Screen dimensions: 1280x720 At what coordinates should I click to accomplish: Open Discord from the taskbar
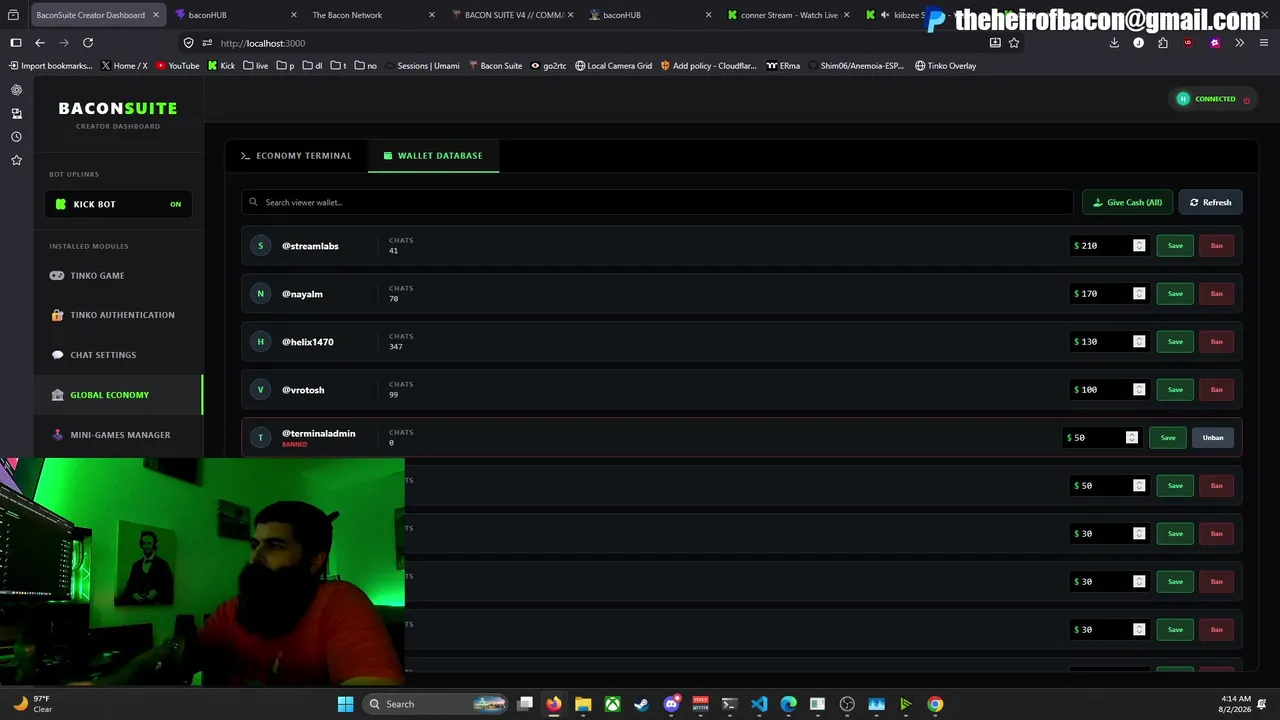[x=671, y=704]
